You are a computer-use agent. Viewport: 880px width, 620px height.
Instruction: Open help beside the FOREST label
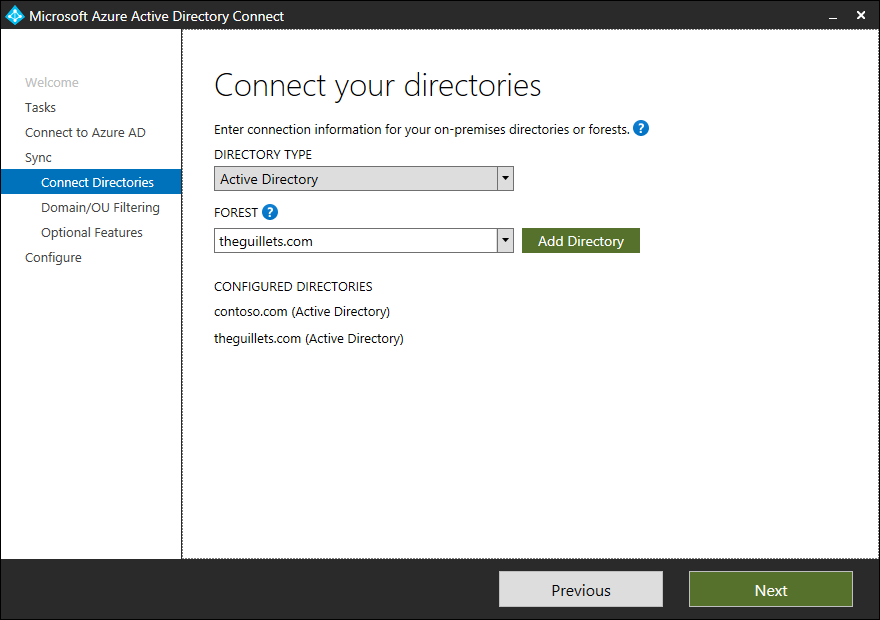[x=270, y=212]
